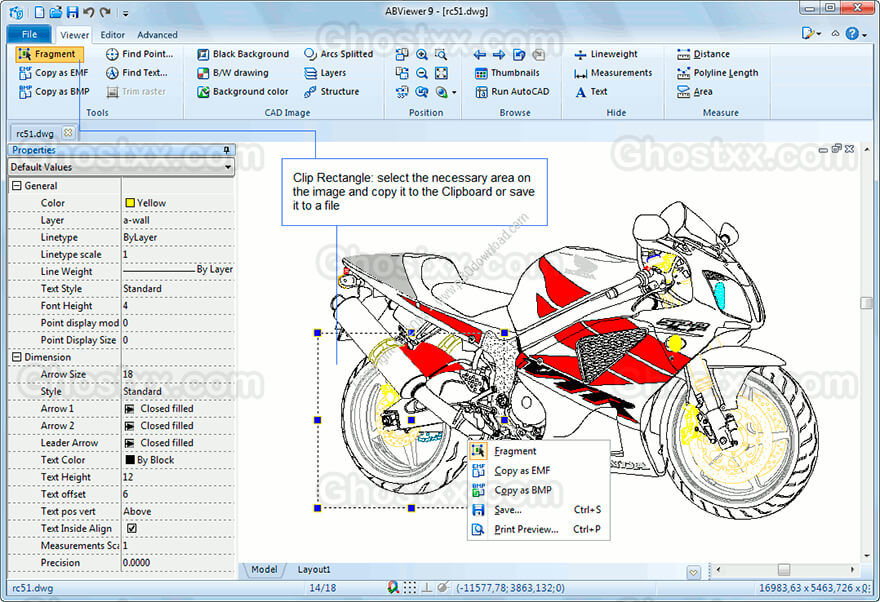
Task: Click the By Block text color swatch
Action: [130, 460]
